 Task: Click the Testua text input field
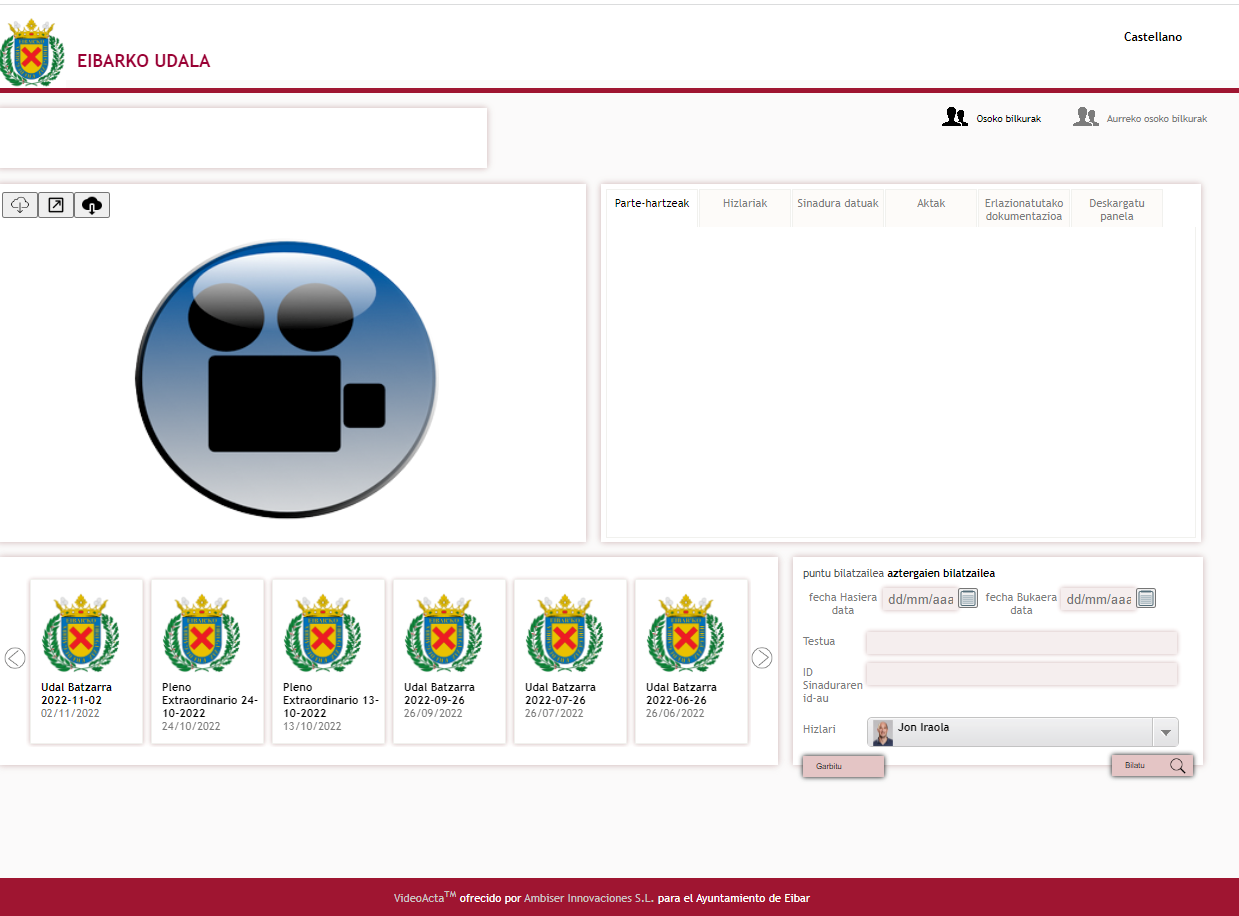1021,642
